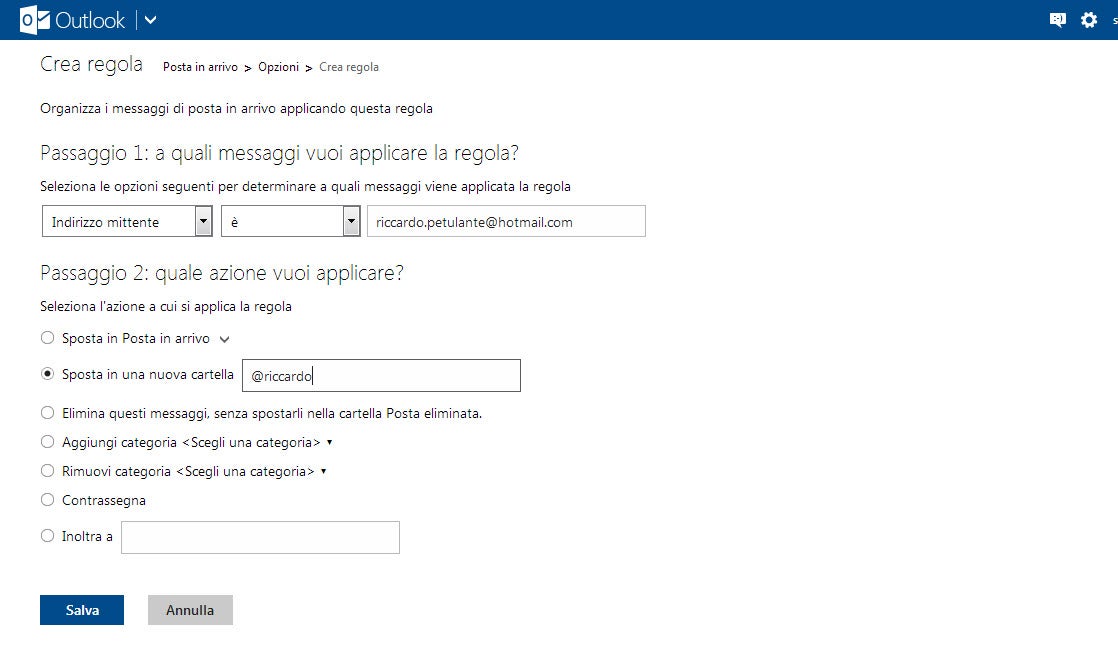
Task: Select 'Sposta in una nuova cartella' option
Action: coord(48,374)
